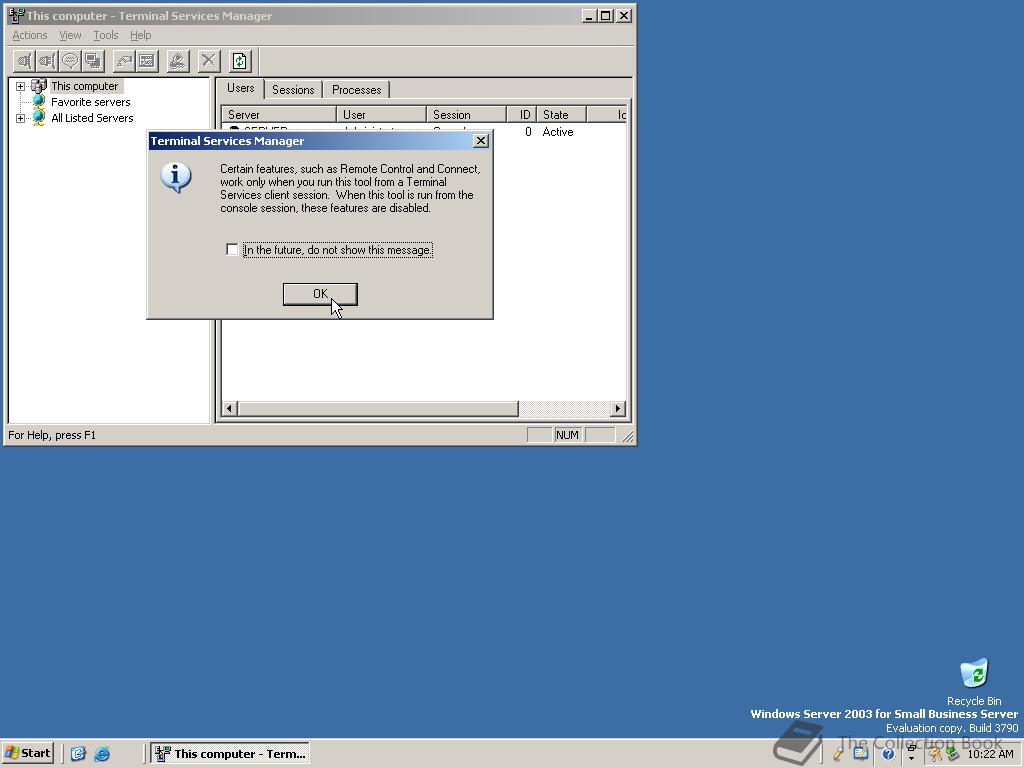Click OK in the Terminal Services Manager dialog

[320, 294]
